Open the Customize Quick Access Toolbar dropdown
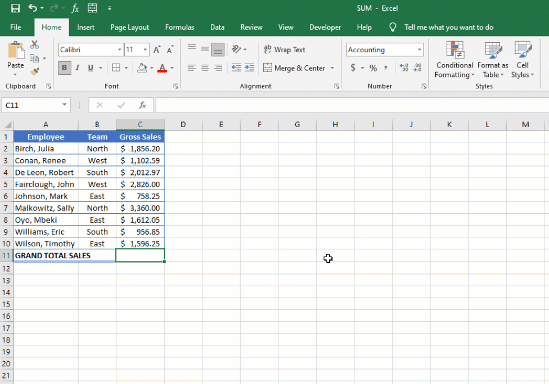549x384 pixels. (x=110, y=8)
